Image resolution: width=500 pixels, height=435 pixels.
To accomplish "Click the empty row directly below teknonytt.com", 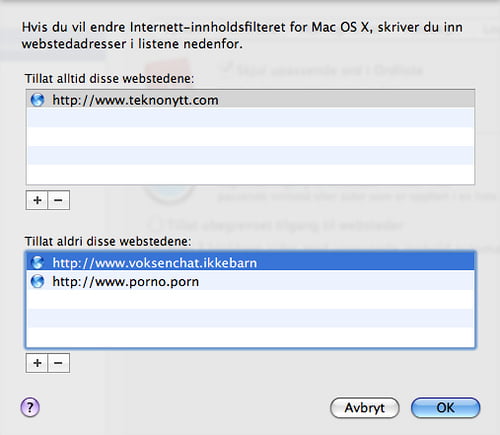I will click(250, 118).
